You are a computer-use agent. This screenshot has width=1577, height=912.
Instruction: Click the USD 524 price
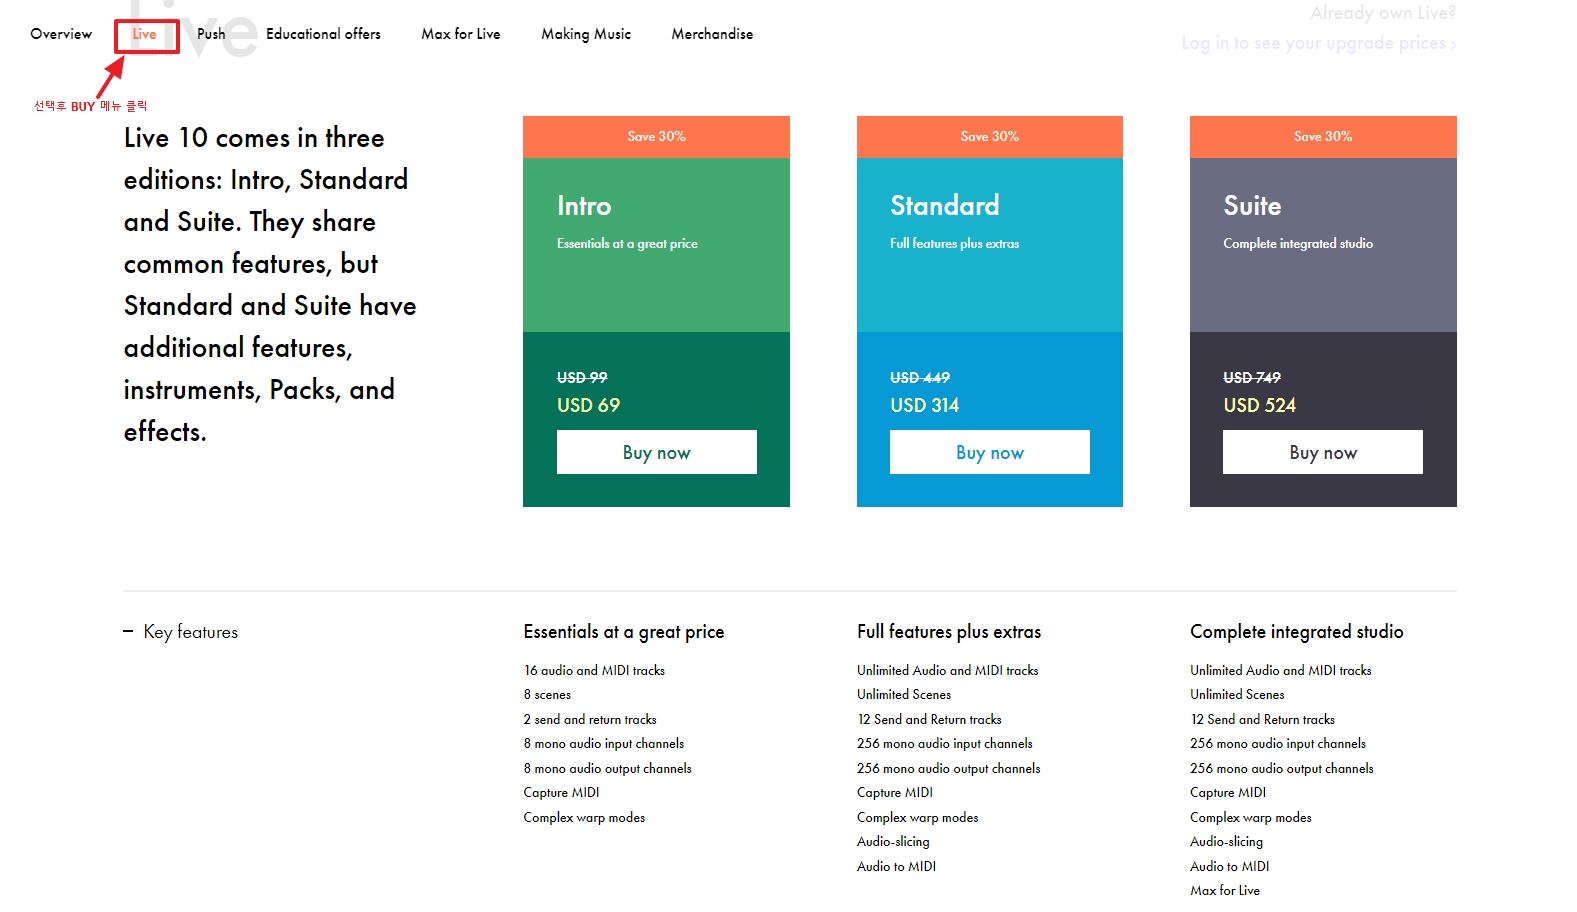pyautogui.click(x=1260, y=405)
